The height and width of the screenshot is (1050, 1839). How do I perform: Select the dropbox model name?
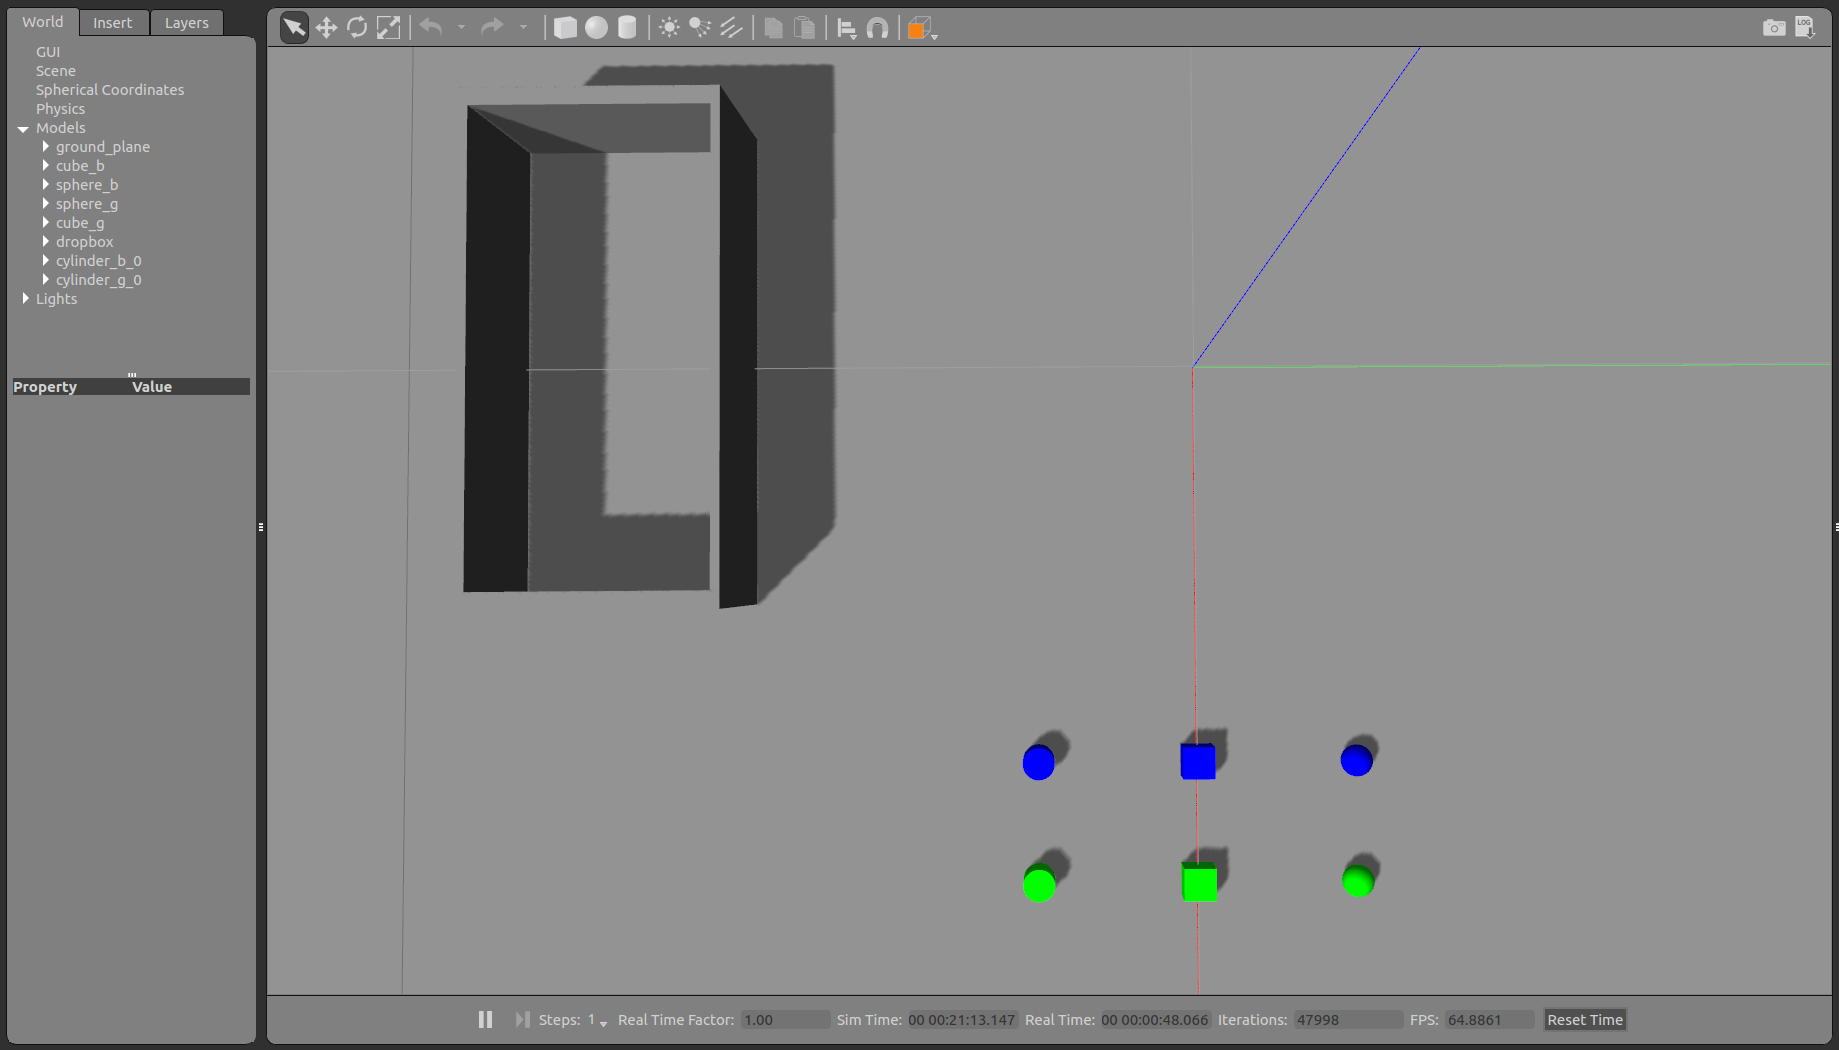[85, 242]
